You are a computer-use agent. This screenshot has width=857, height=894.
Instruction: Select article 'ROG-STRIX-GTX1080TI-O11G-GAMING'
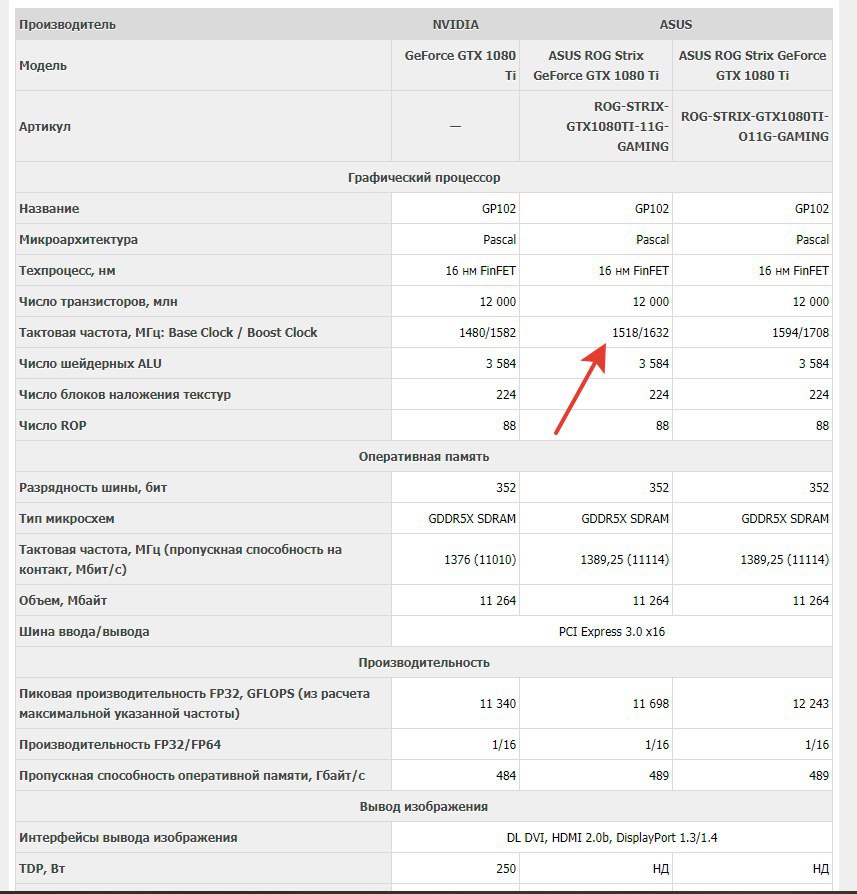(x=754, y=127)
